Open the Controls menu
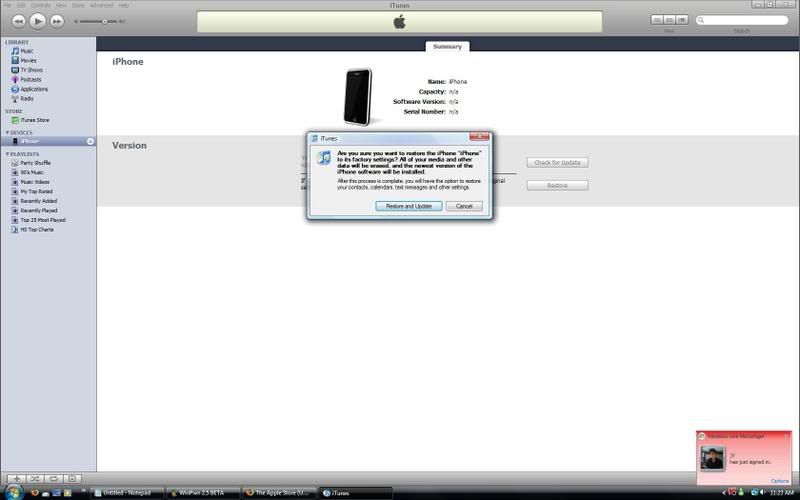Viewport: 800px width, 500px height. click(x=40, y=5)
